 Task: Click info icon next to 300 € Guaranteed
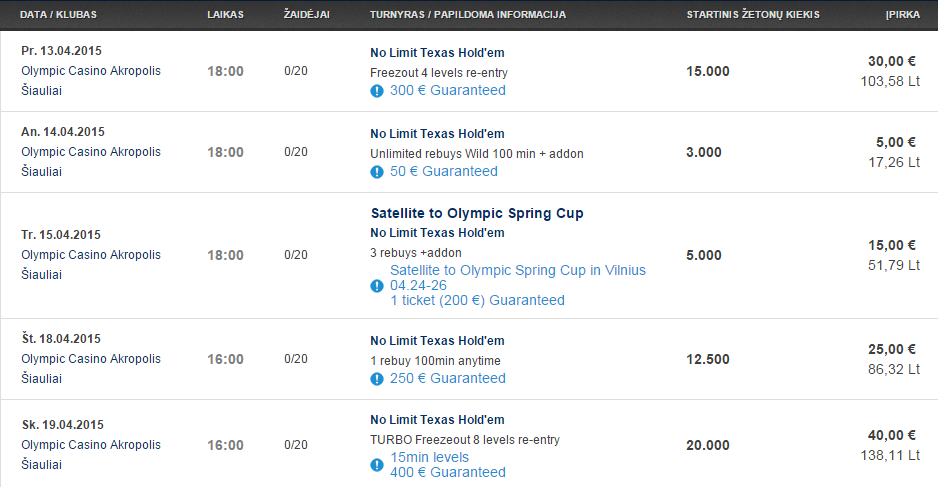376,91
